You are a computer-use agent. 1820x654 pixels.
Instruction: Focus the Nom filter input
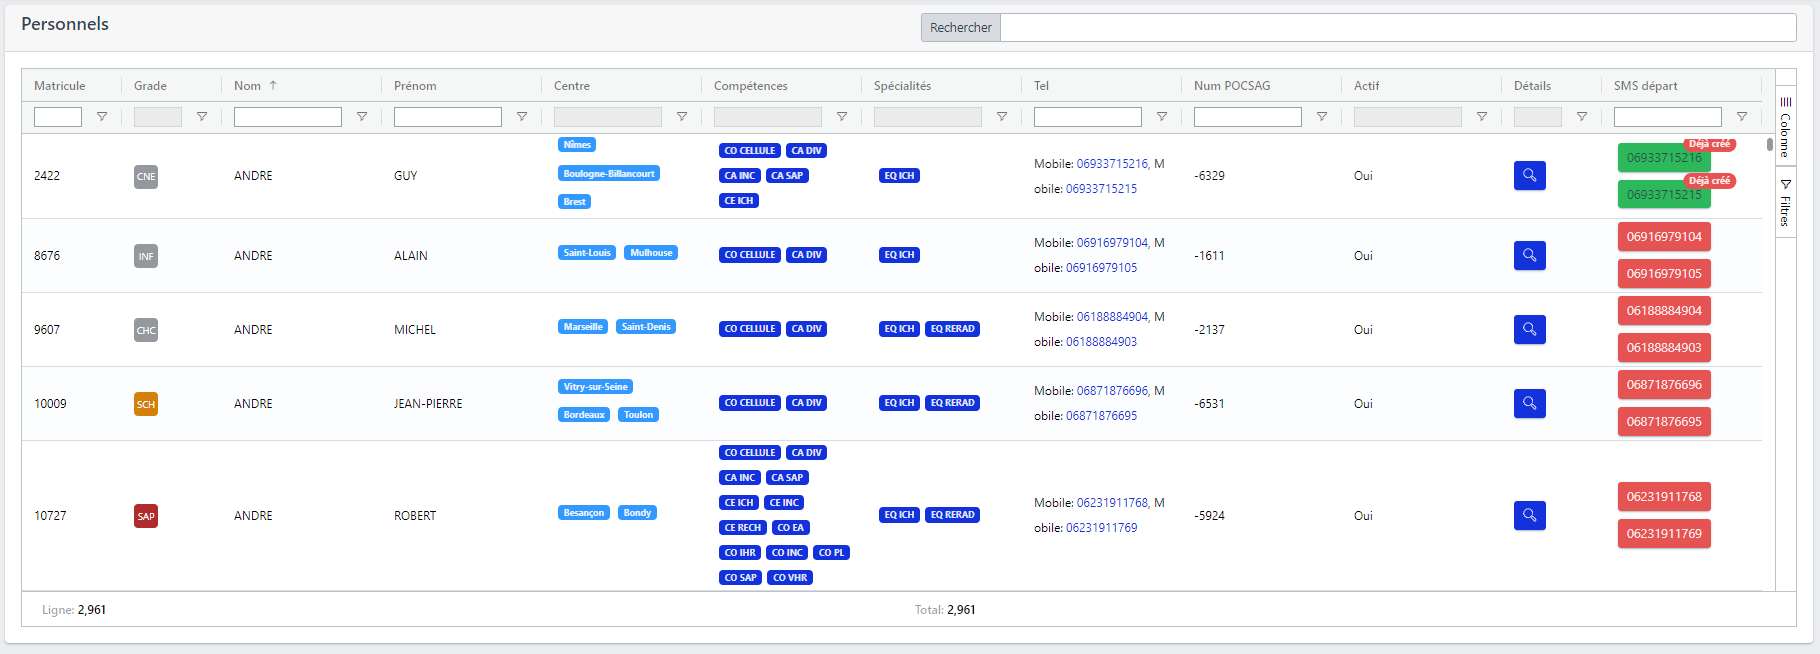click(x=288, y=117)
